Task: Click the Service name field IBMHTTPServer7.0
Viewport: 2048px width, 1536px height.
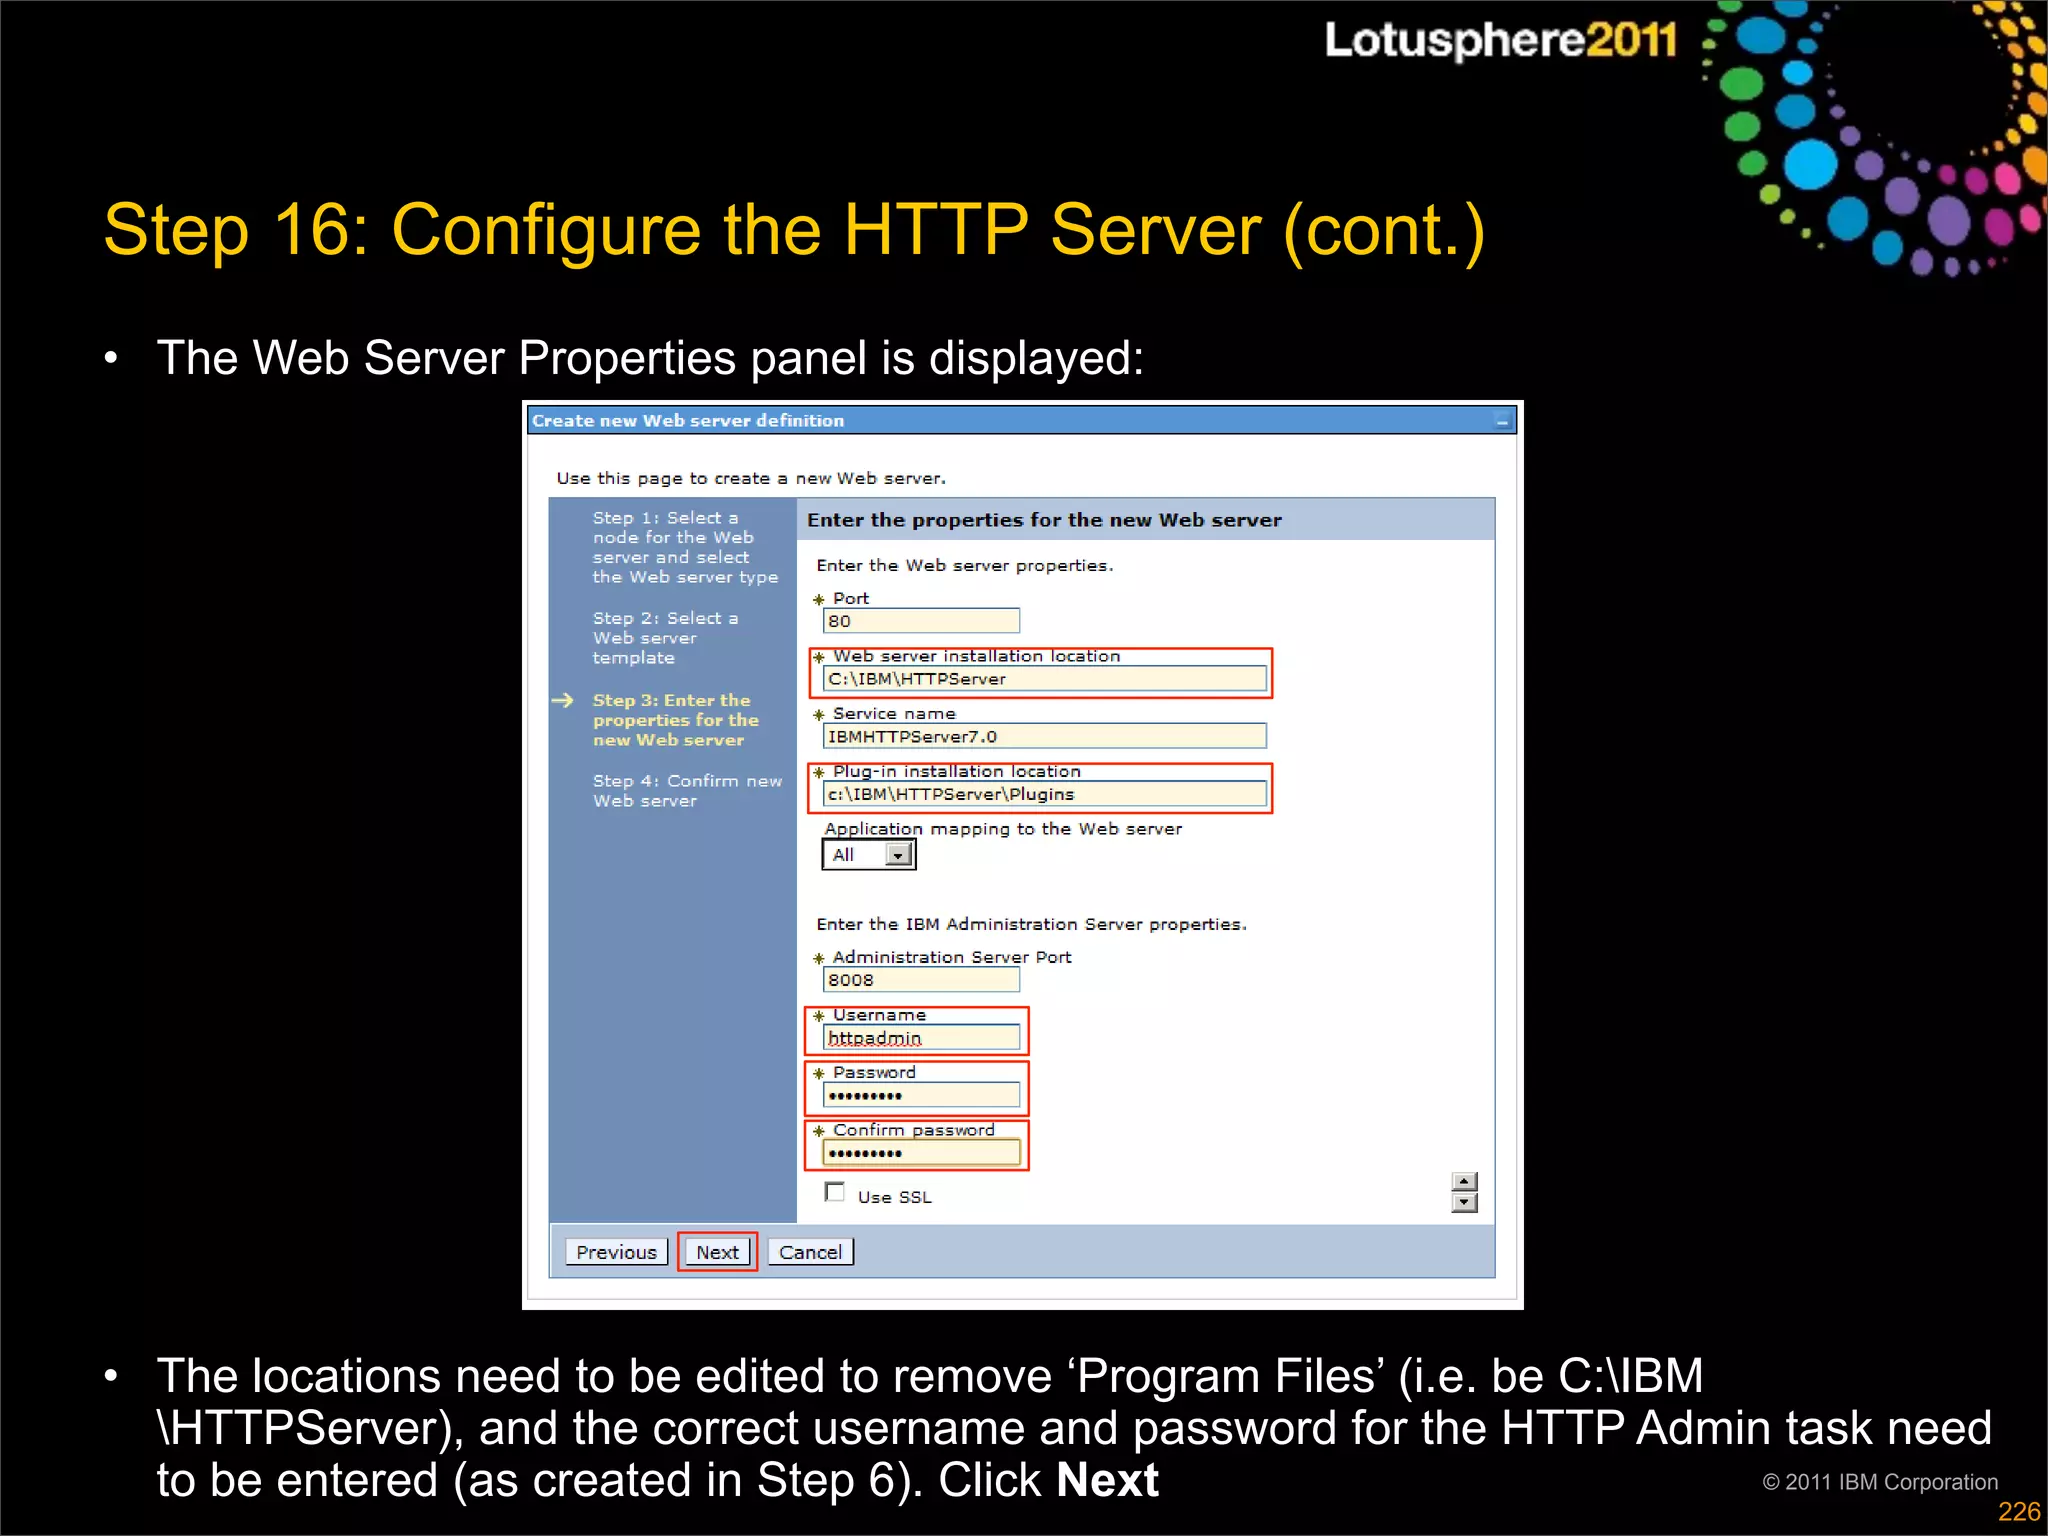Action: pyautogui.click(x=1044, y=737)
